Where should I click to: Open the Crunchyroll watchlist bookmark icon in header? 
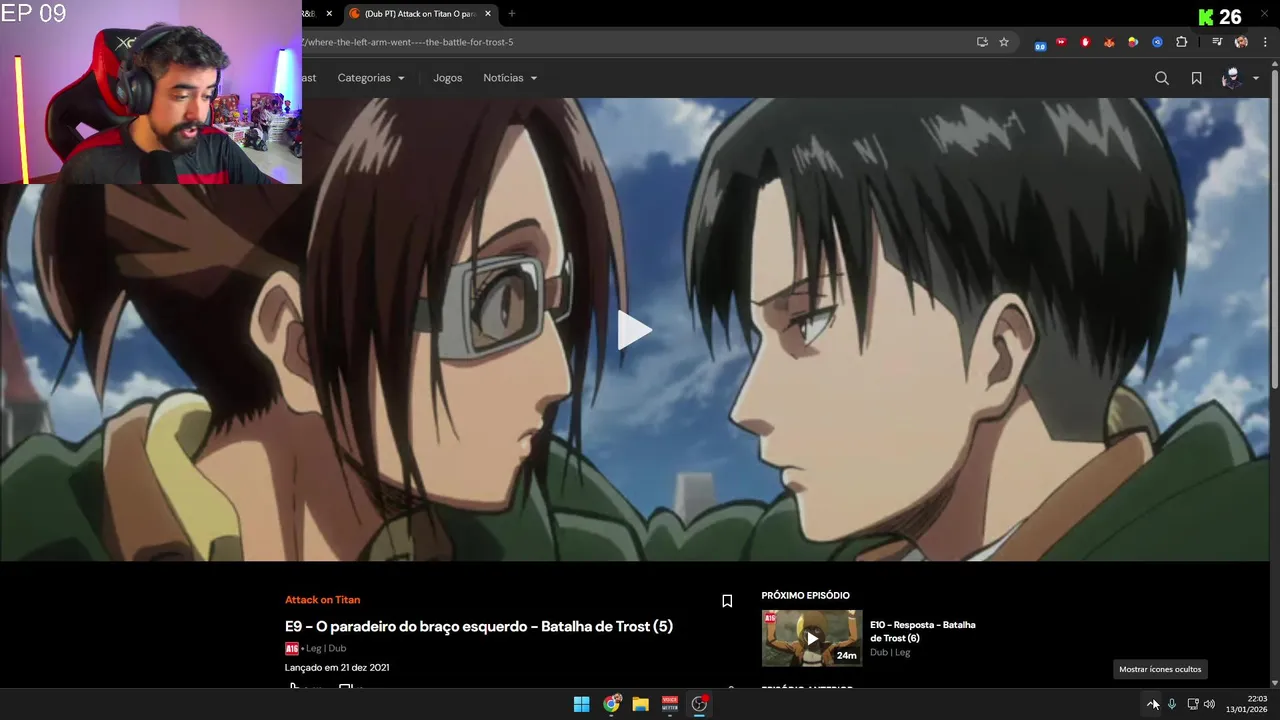1196,78
